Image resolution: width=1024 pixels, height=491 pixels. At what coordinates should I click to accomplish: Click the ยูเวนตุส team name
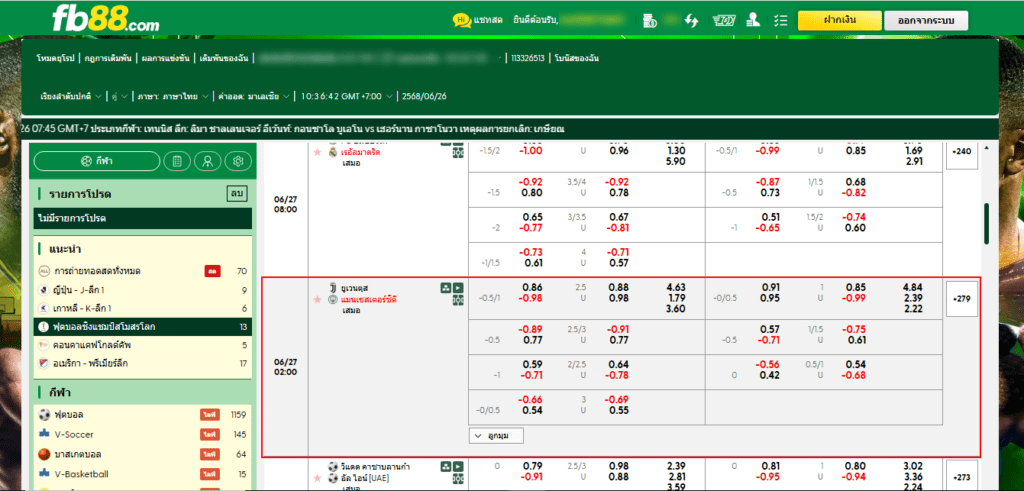coord(355,288)
